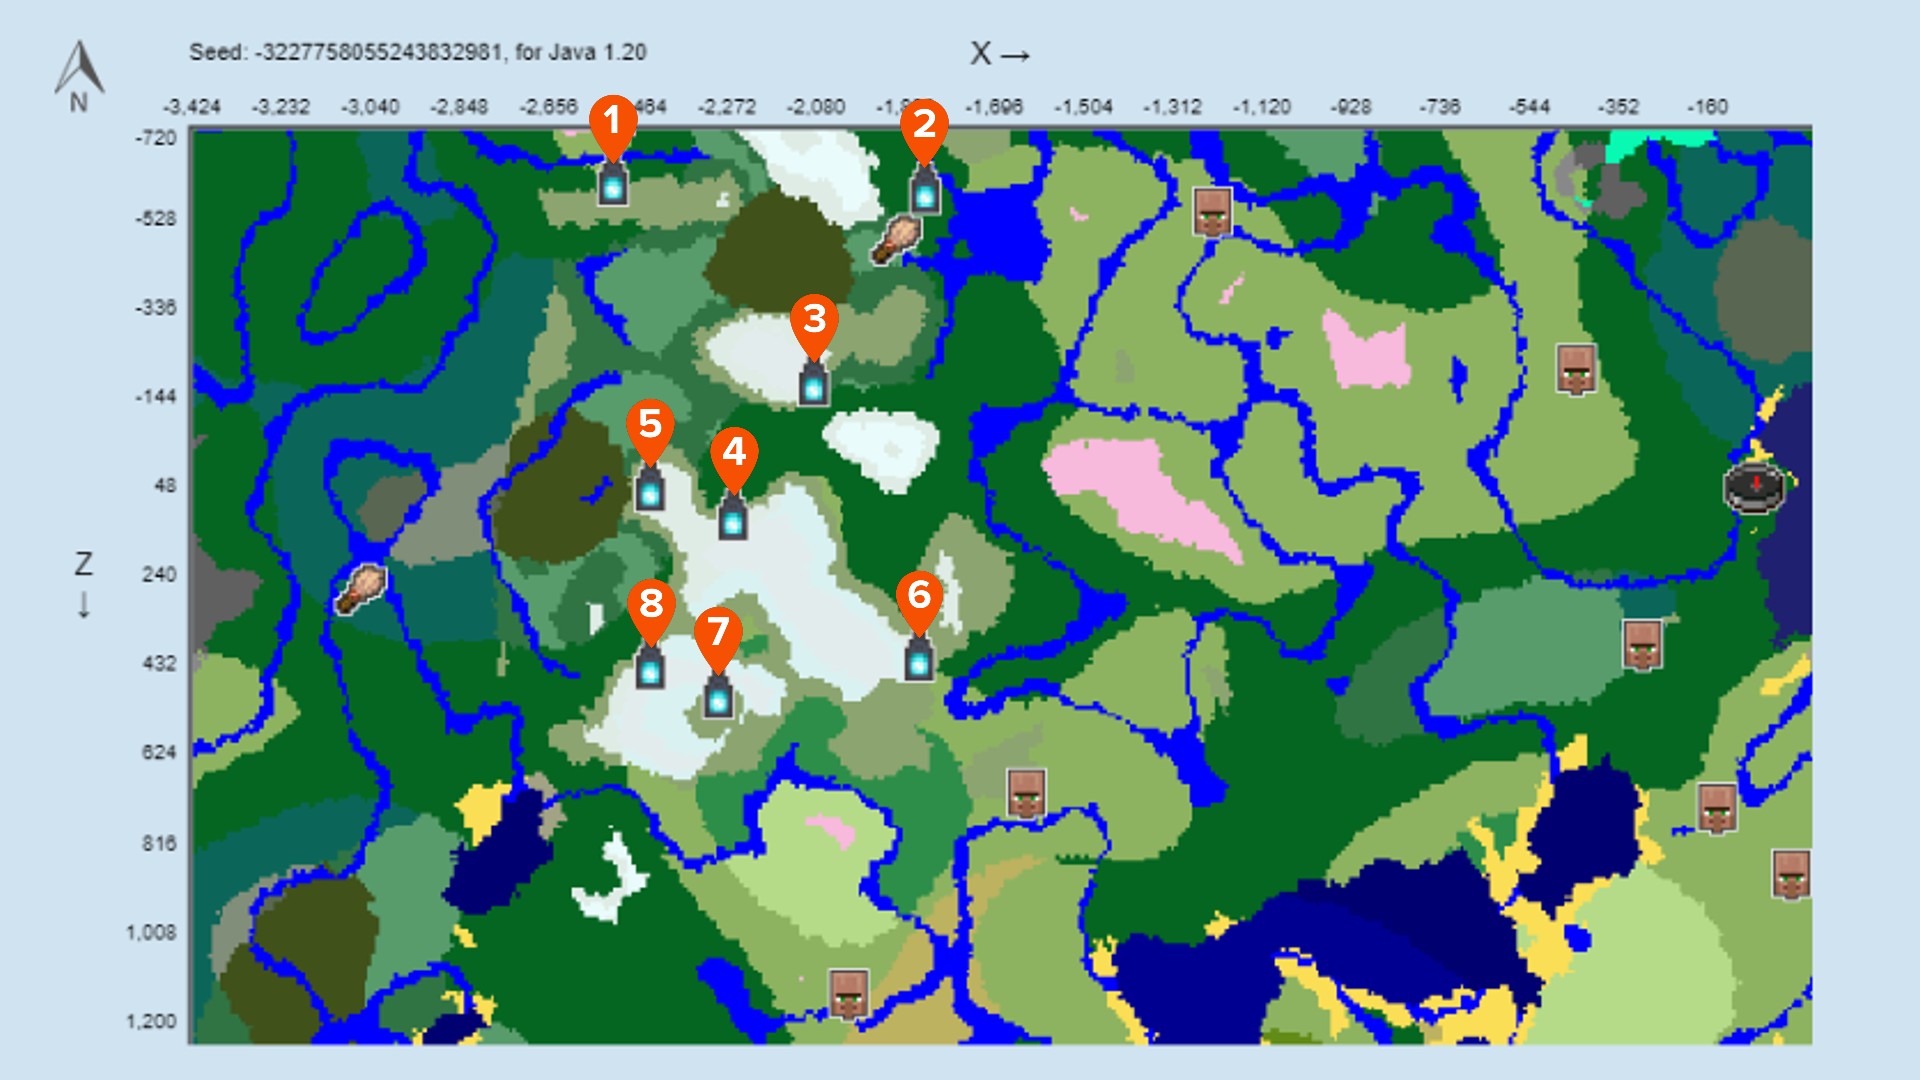The width and height of the screenshot is (1920, 1080).
Task: Click the X axis arrow label
Action: 1000,54
